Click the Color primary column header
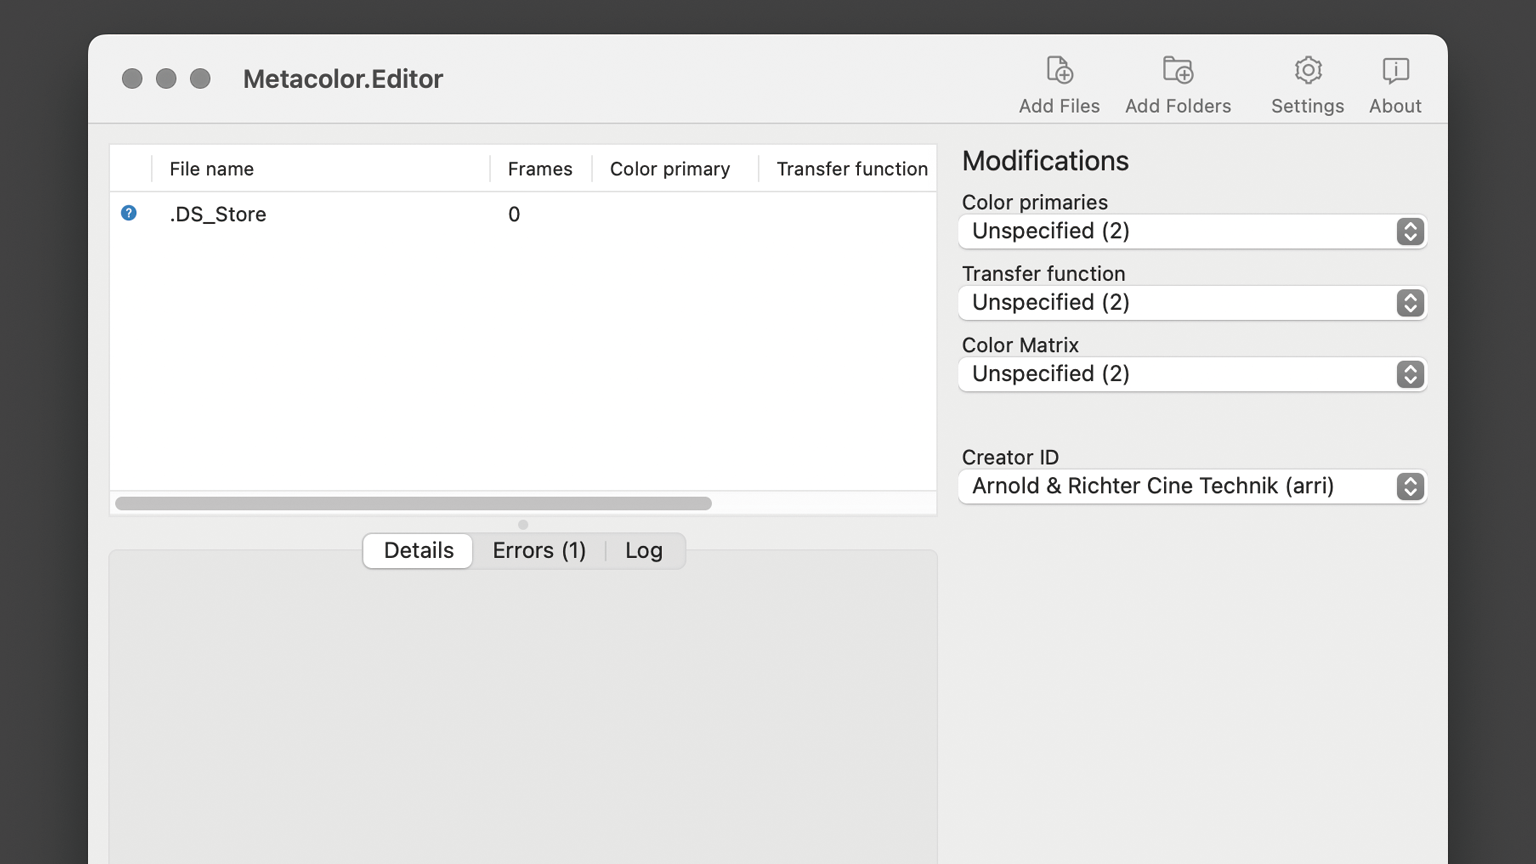The height and width of the screenshot is (864, 1536). coord(670,169)
